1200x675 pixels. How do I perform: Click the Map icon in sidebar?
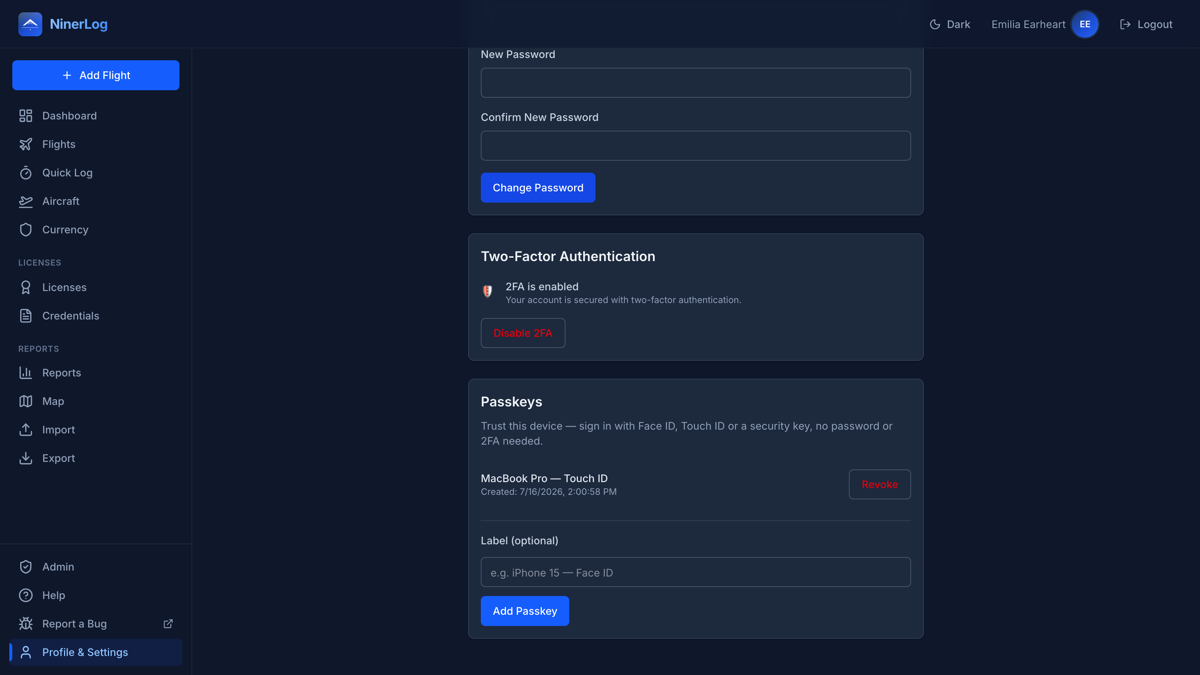[x=26, y=401]
